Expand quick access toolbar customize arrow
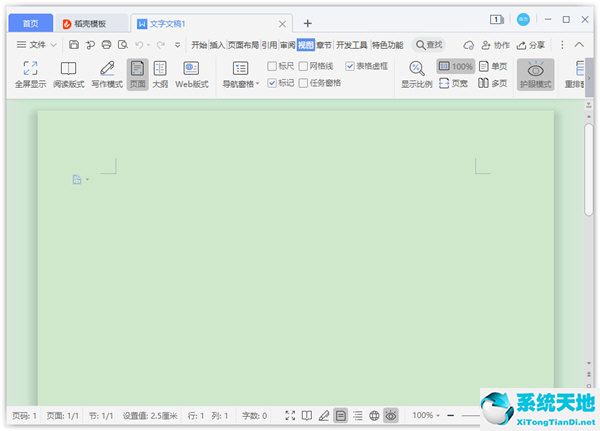Viewport: 600px width, 431px height. click(x=178, y=45)
